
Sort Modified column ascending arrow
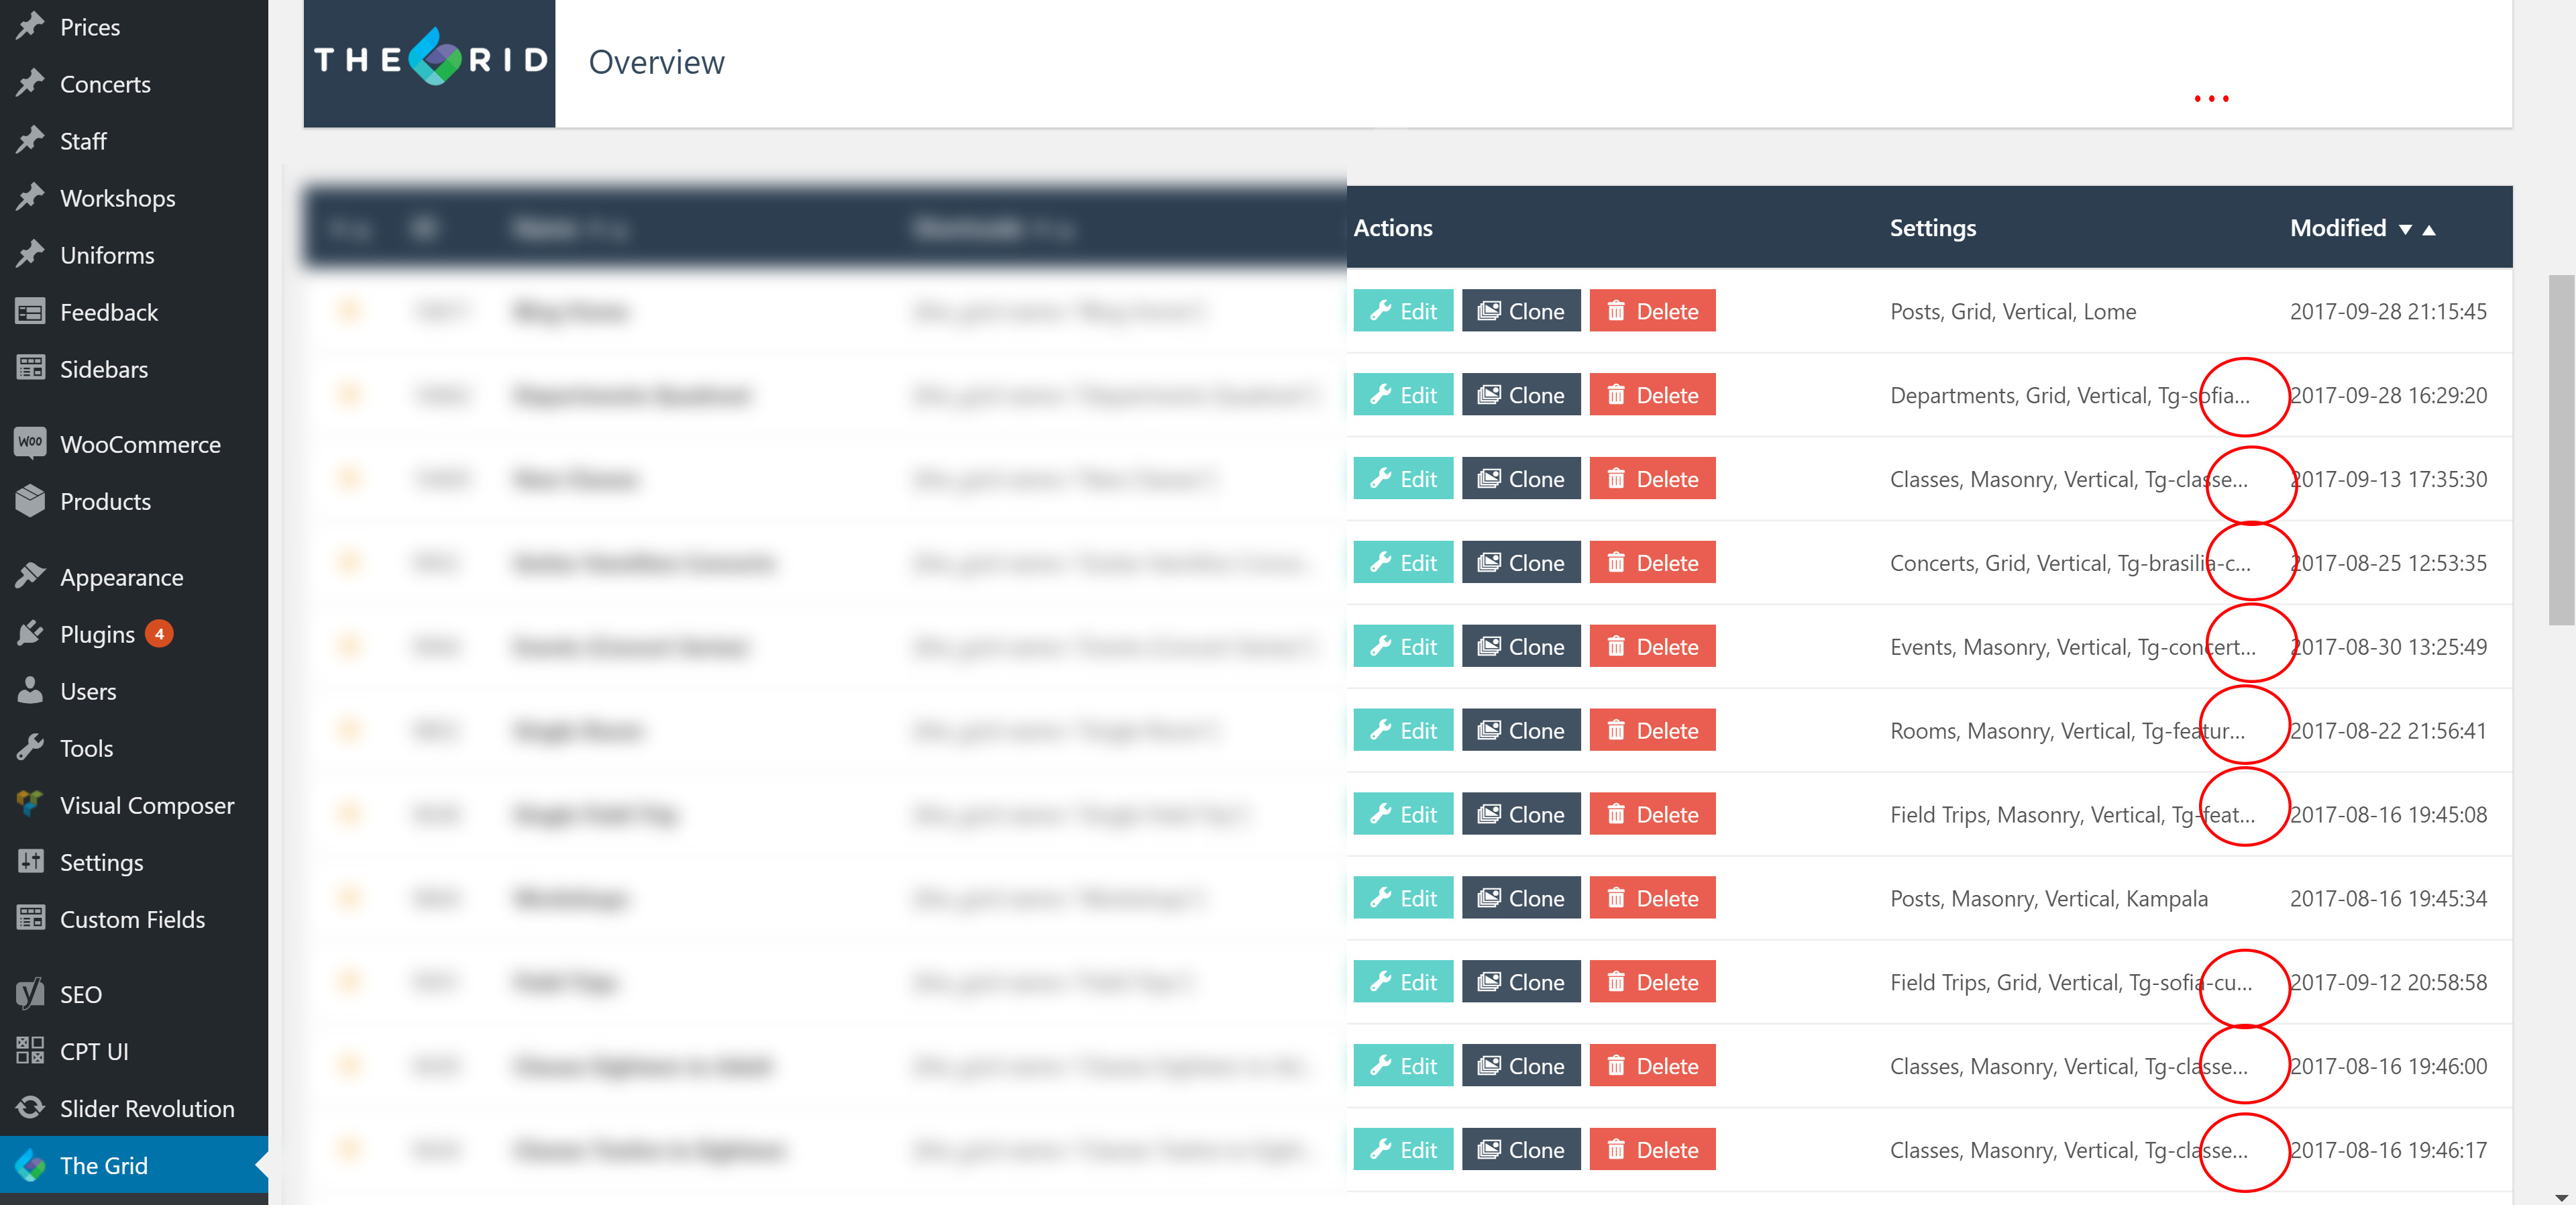[2429, 230]
